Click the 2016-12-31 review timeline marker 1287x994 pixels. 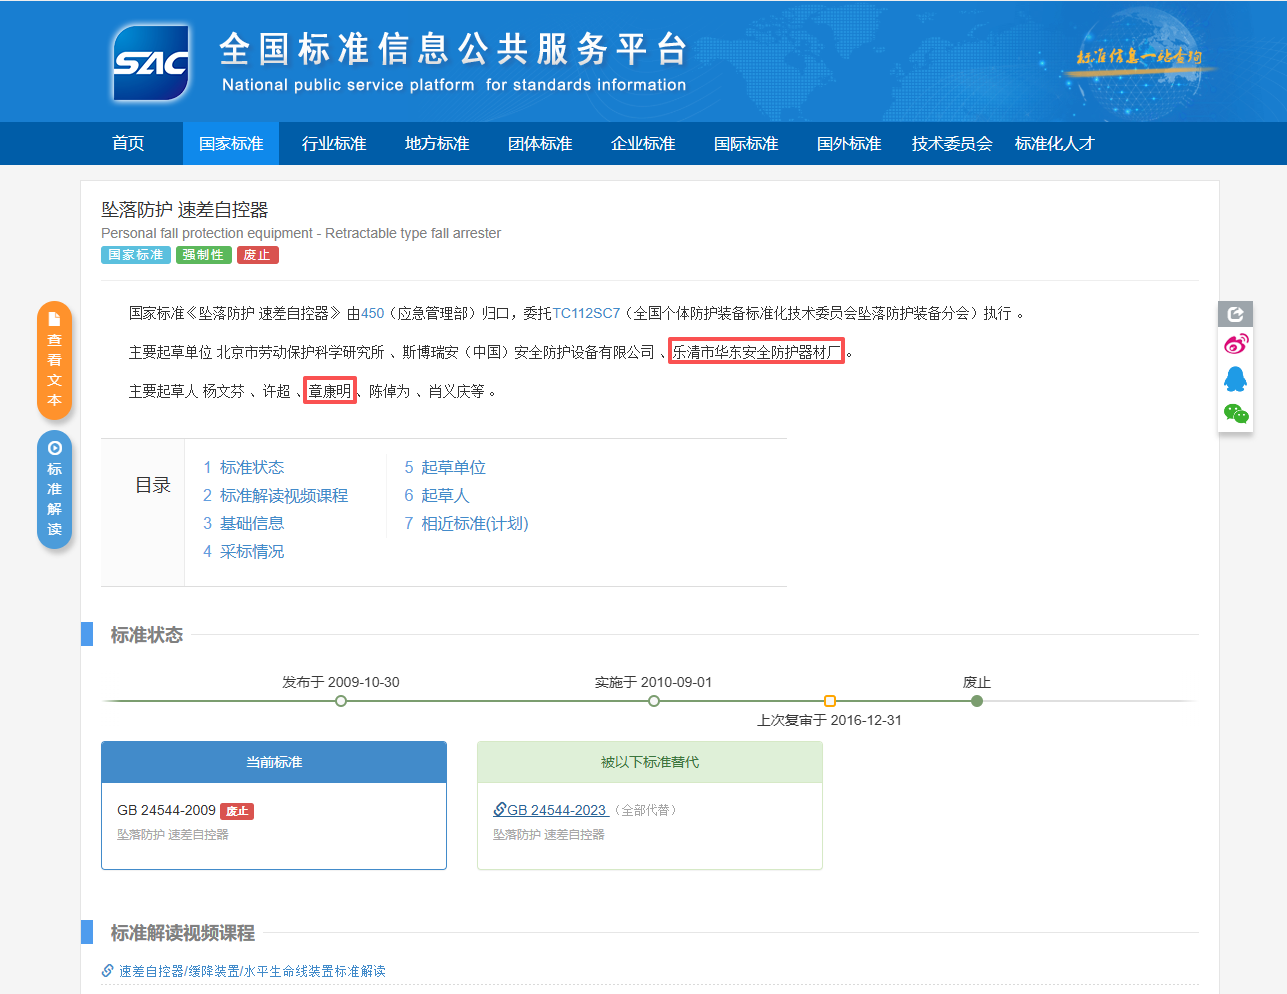point(829,701)
